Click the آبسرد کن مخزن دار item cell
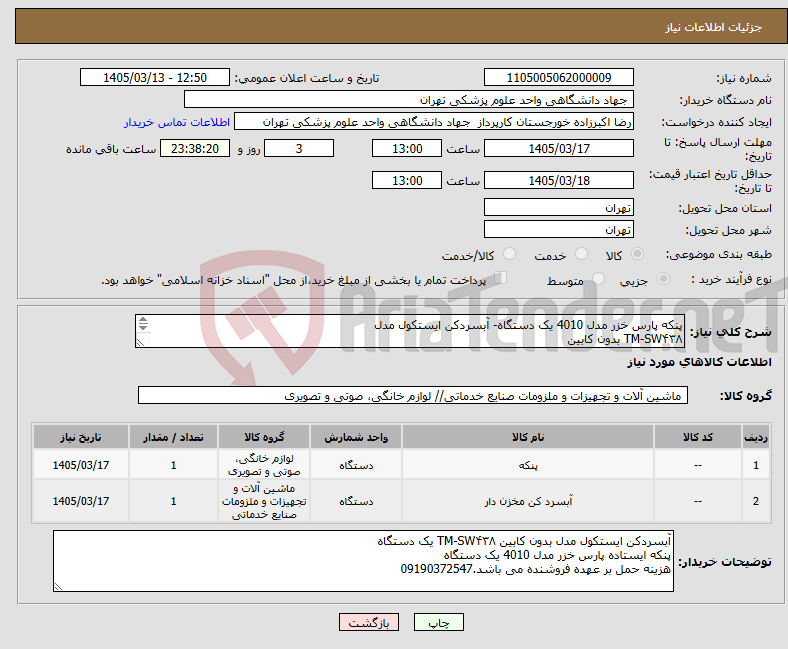The height and width of the screenshot is (649, 788). [x=528, y=501]
